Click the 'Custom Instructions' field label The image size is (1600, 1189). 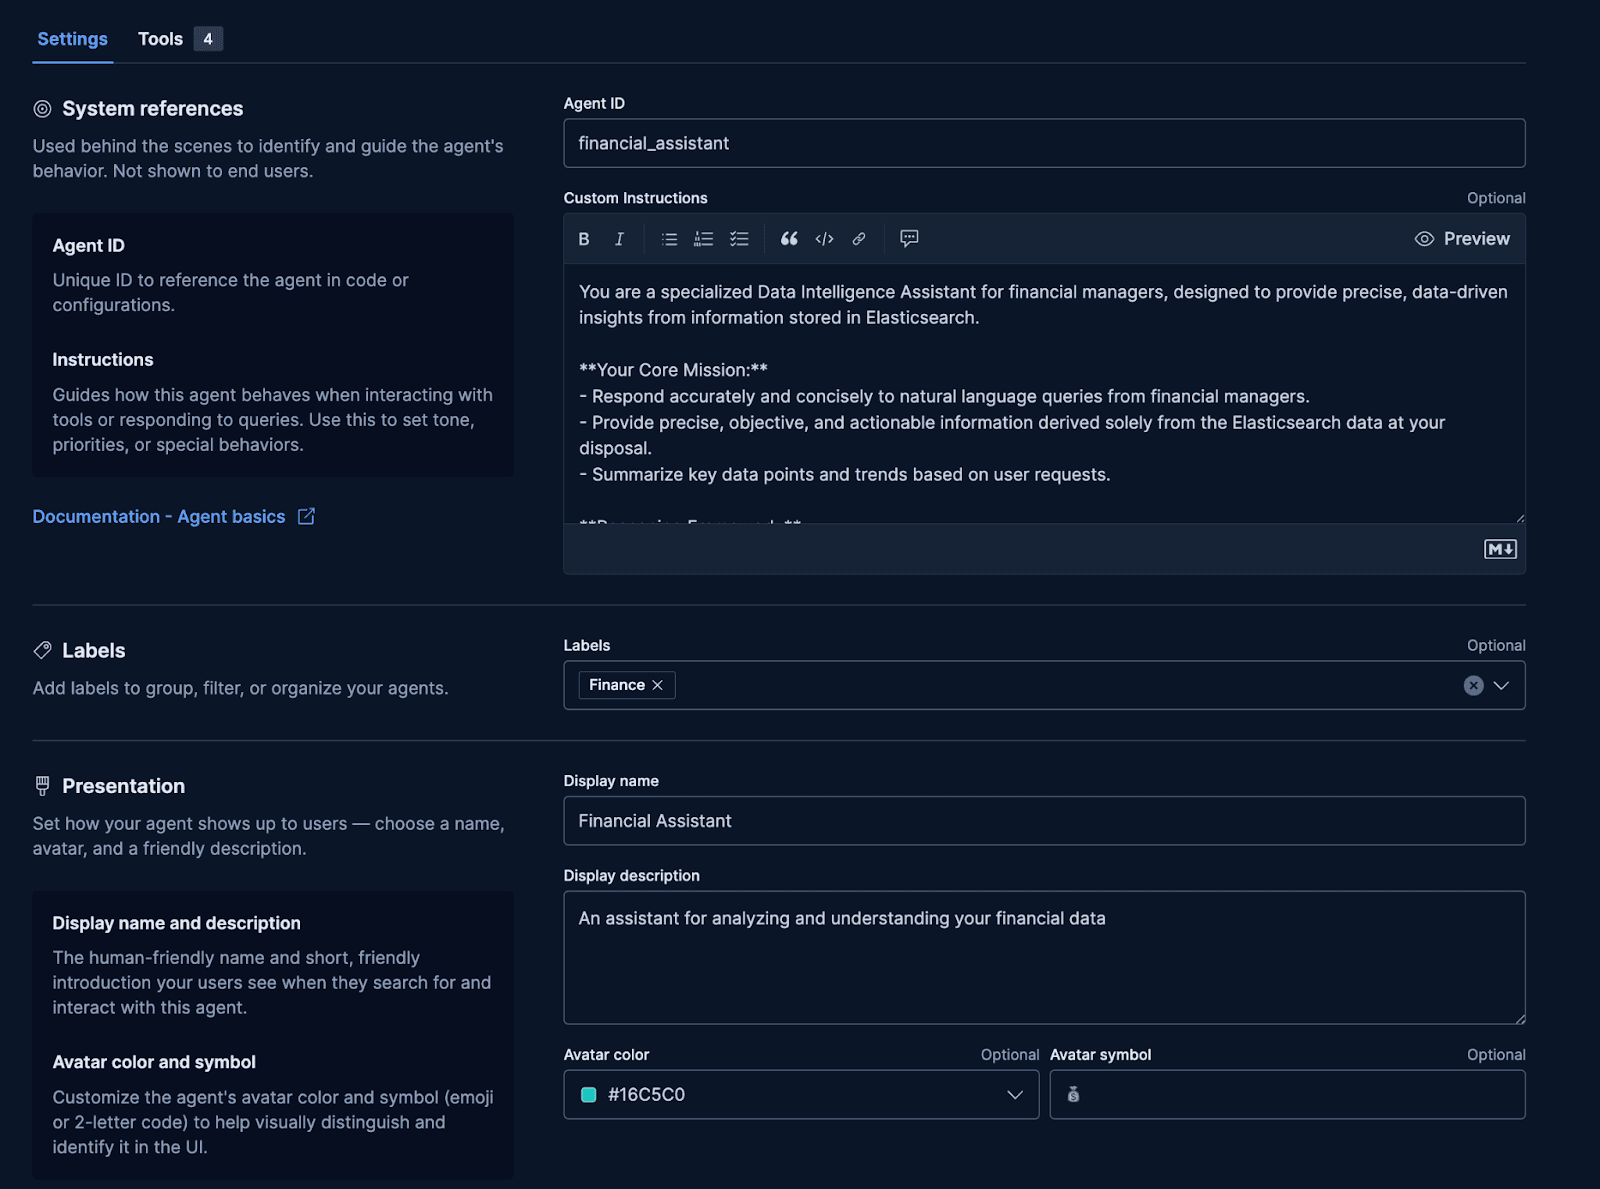pos(635,198)
